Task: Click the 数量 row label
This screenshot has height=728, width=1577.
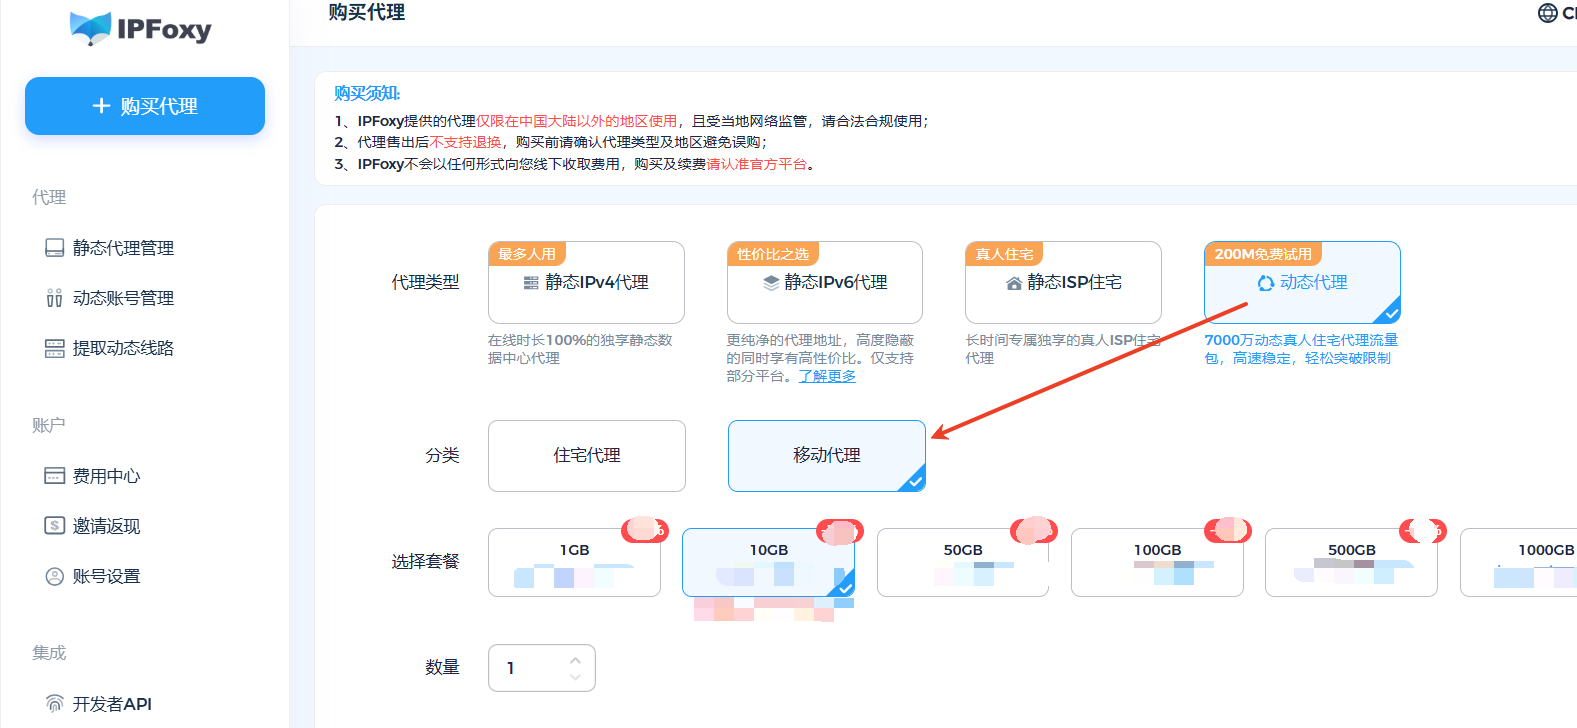Action: tap(442, 667)
